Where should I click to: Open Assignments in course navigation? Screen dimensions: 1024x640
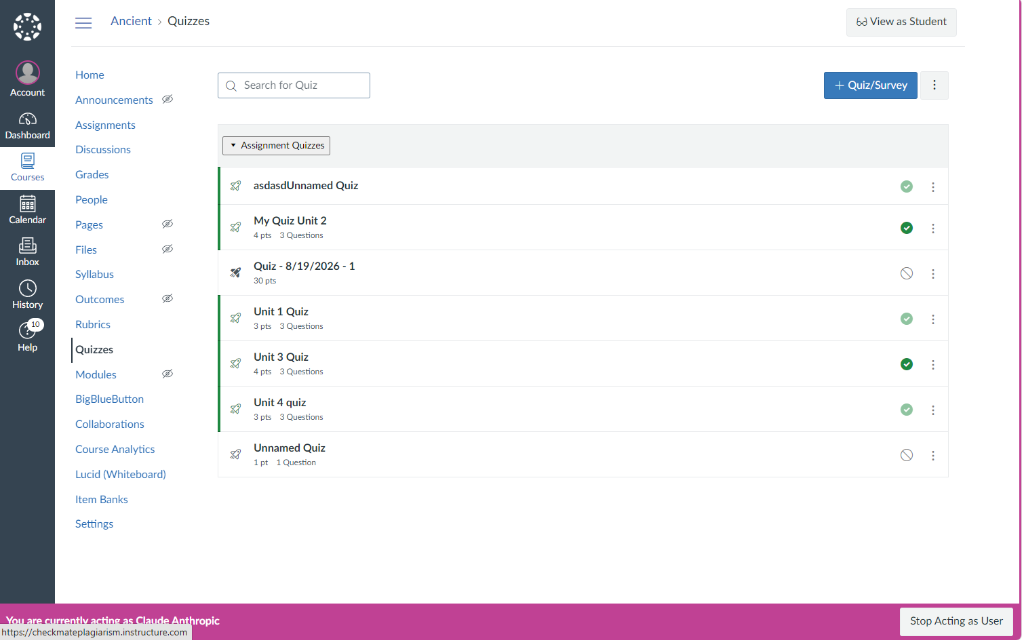[105, 125]
